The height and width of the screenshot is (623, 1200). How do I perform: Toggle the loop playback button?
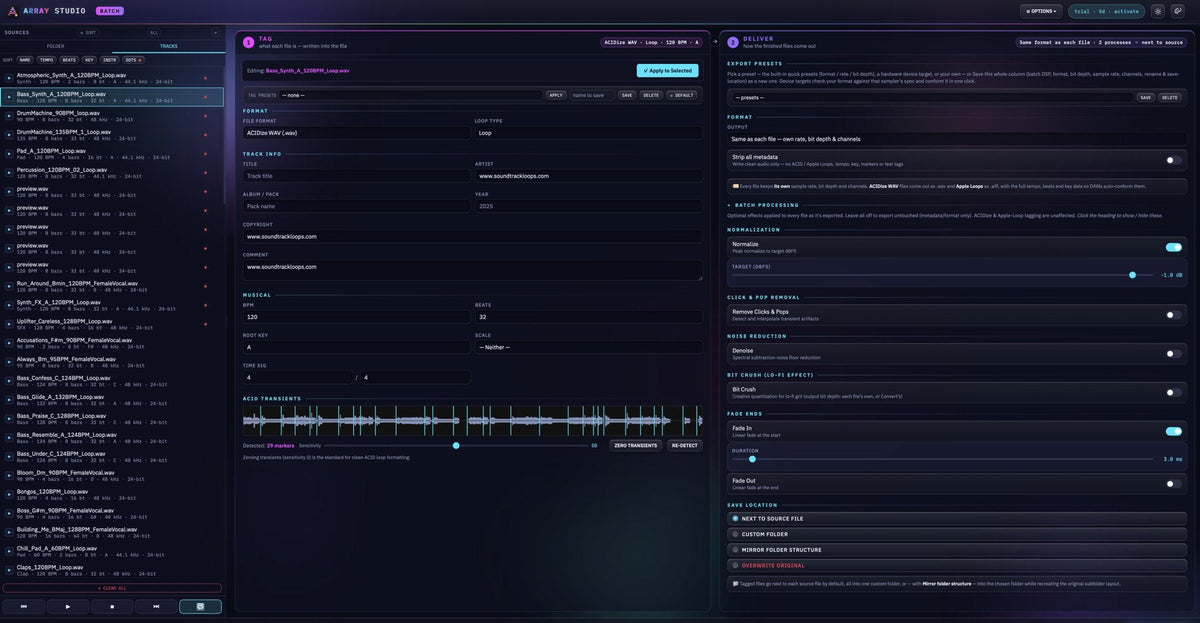tap(200, 606)
